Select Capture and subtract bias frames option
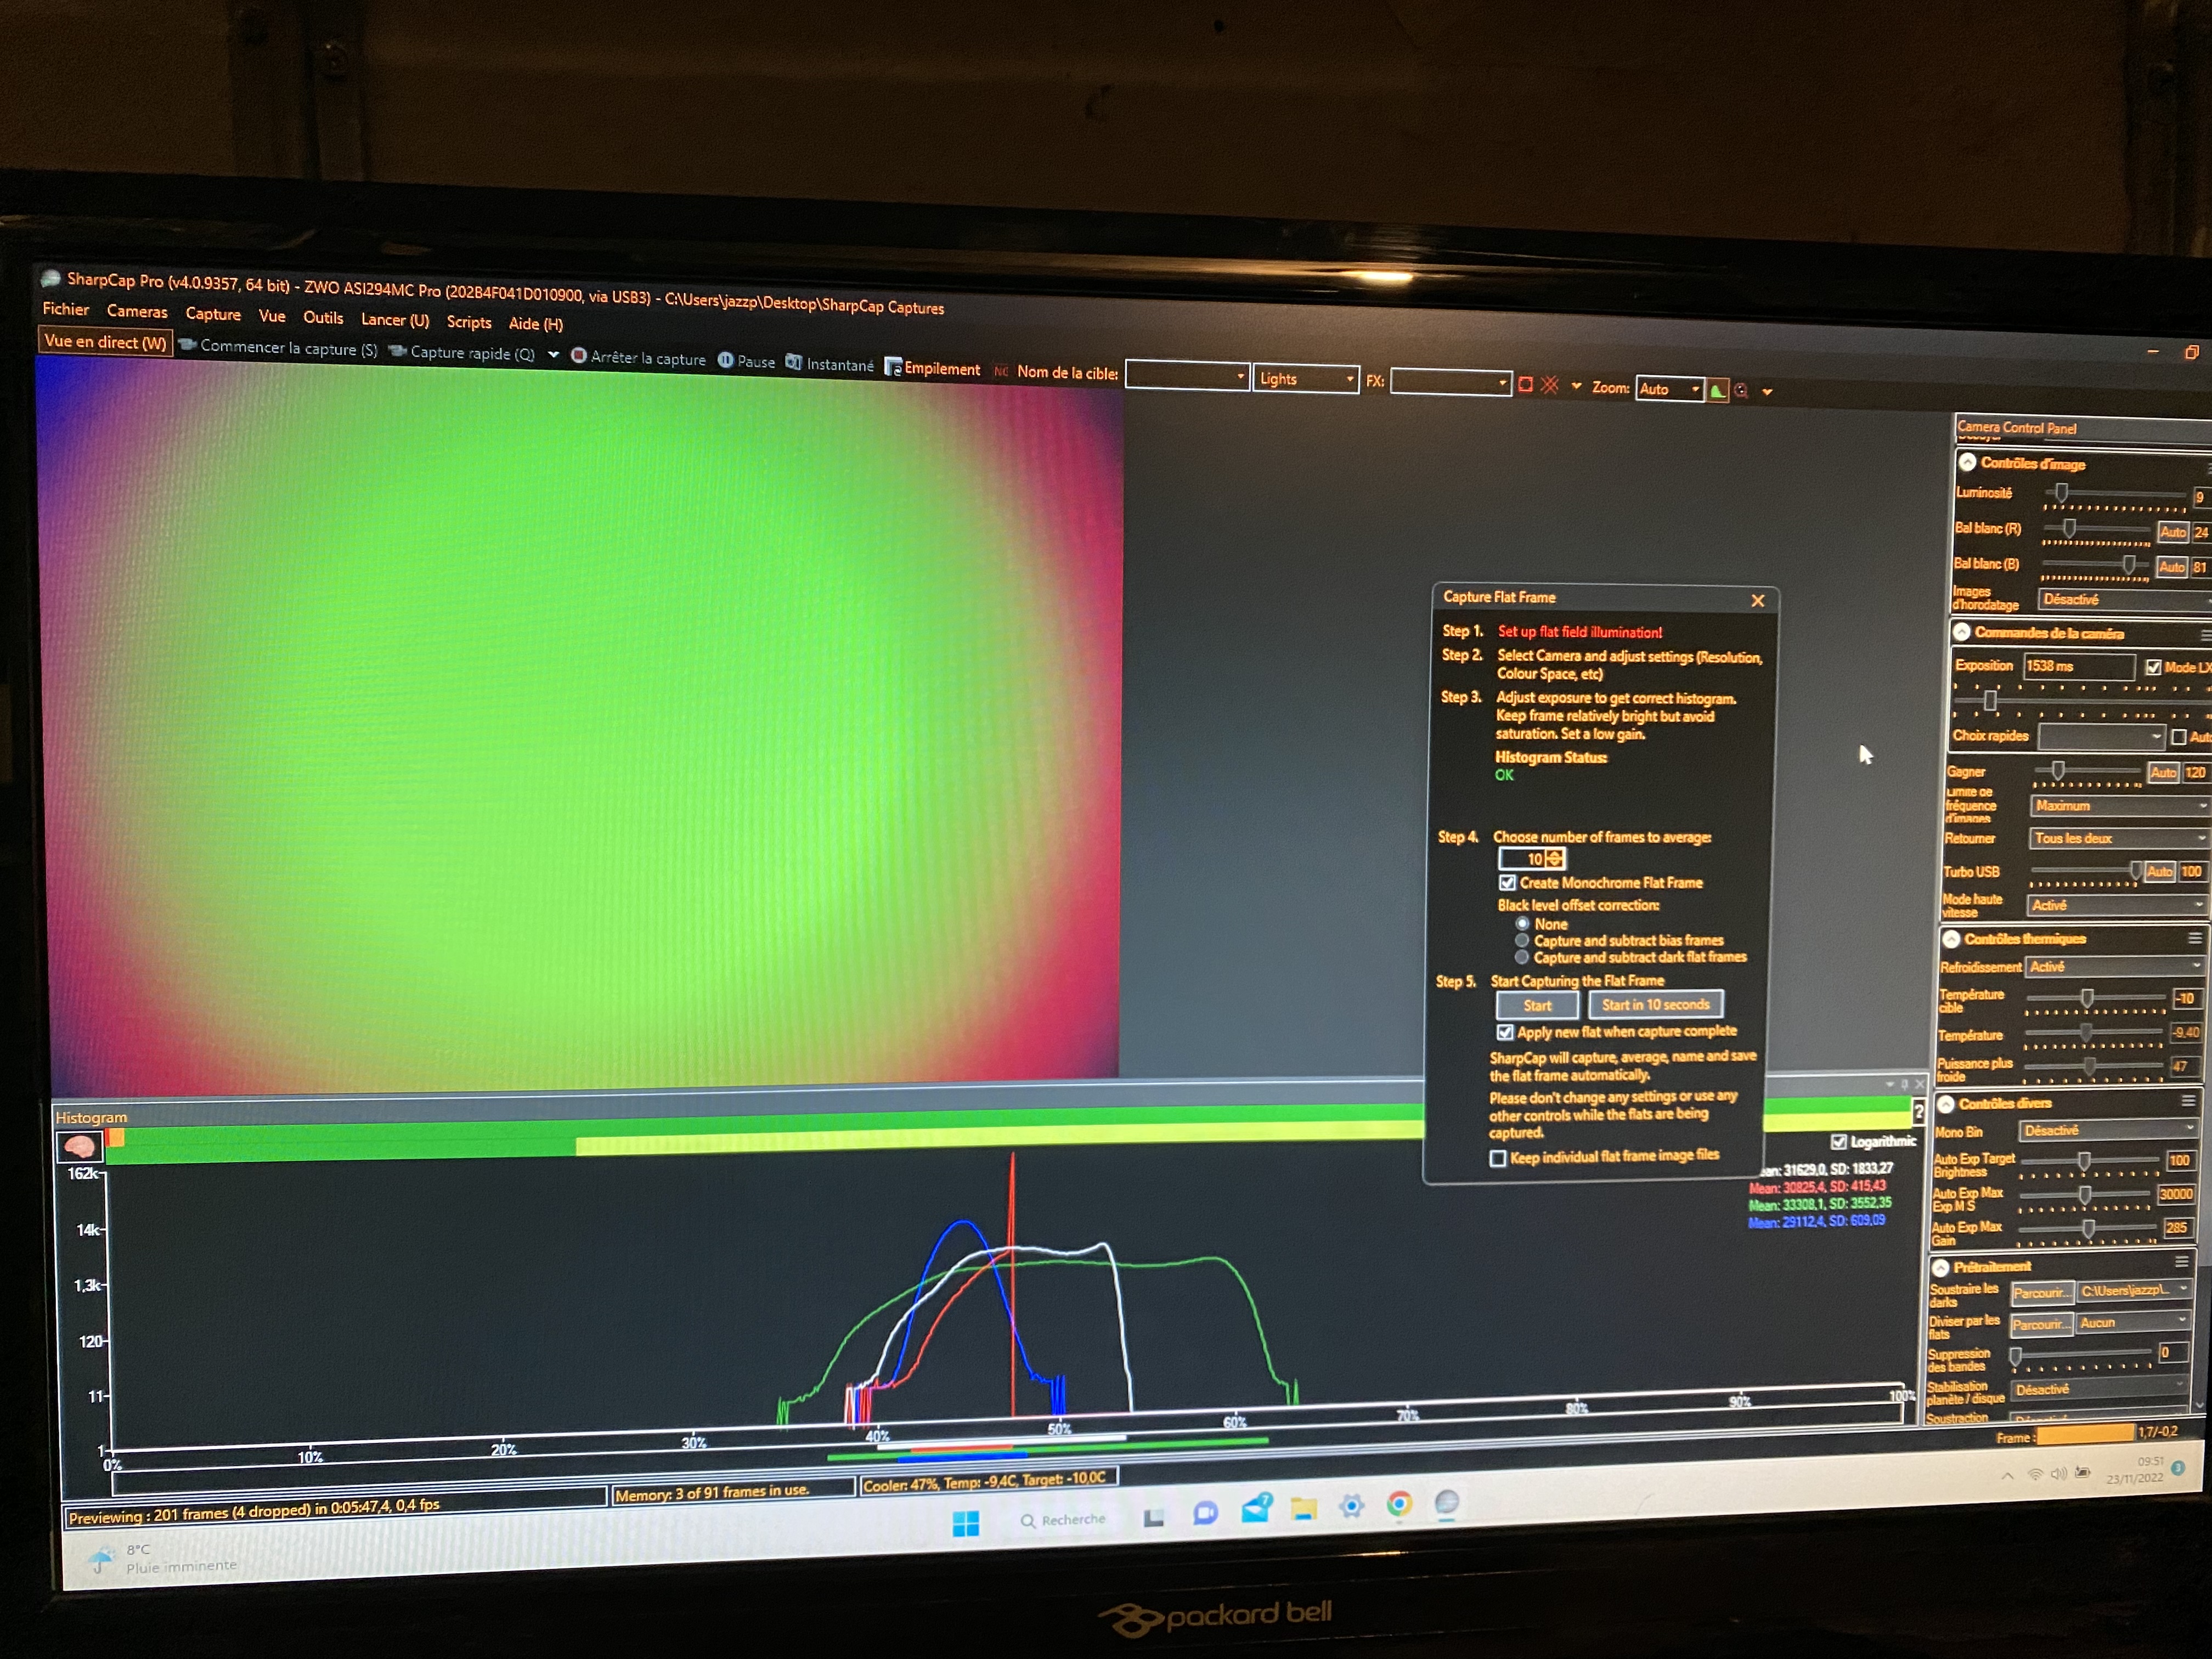 point(1522,940)
